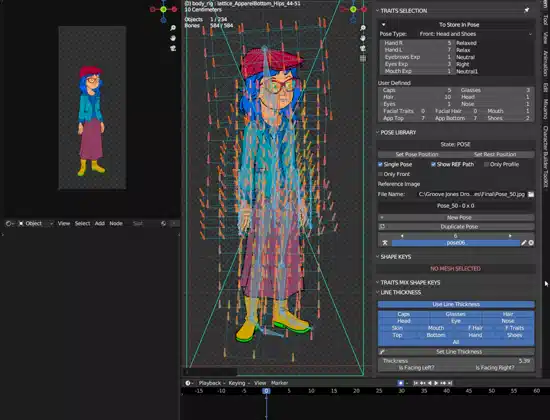The width and height of the screenshot is (550, 420).
Task: Open folder browser beside File Name field
Action: [x=531, y=194]
